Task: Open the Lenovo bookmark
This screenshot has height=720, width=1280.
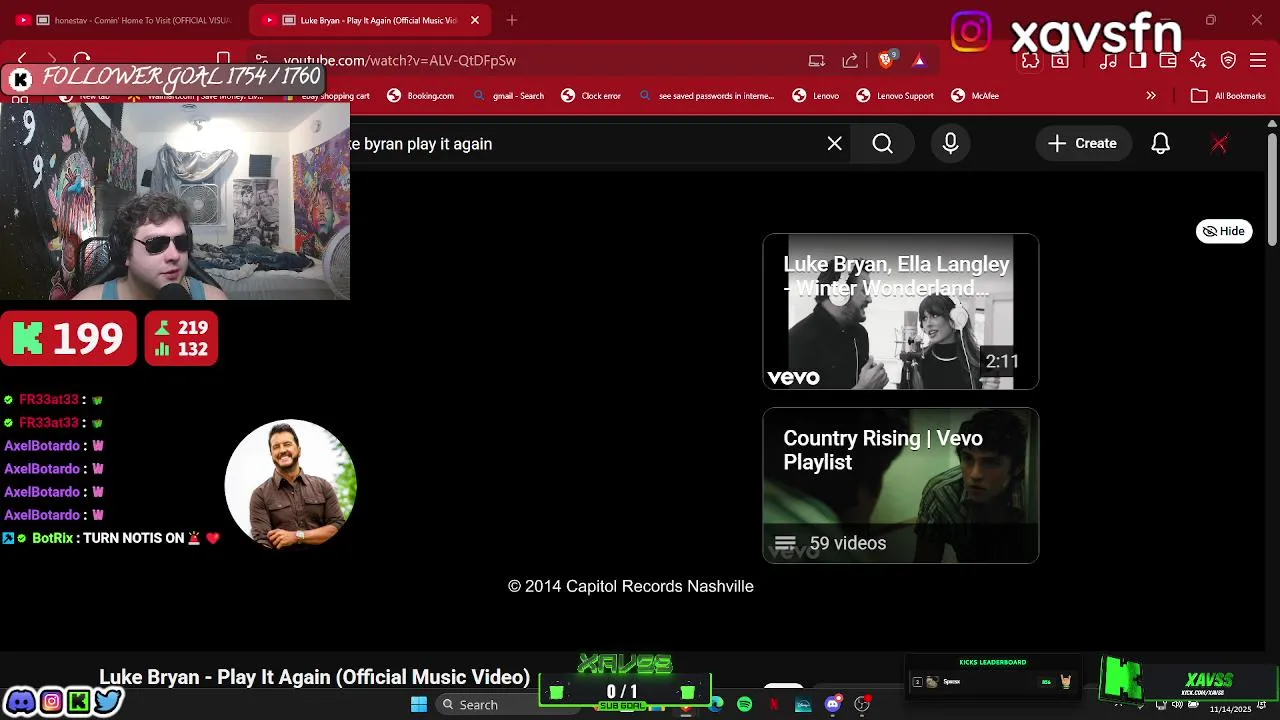Action: [815, 96]
